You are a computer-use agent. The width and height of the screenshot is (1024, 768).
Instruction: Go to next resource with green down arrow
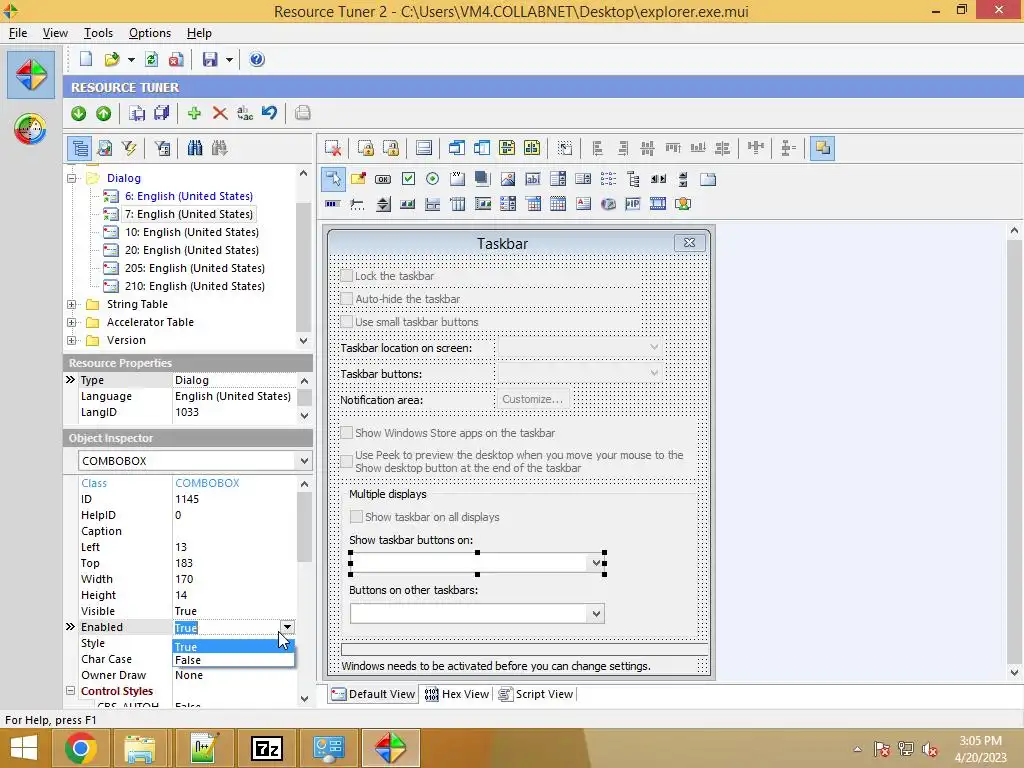tap(78, 113)
